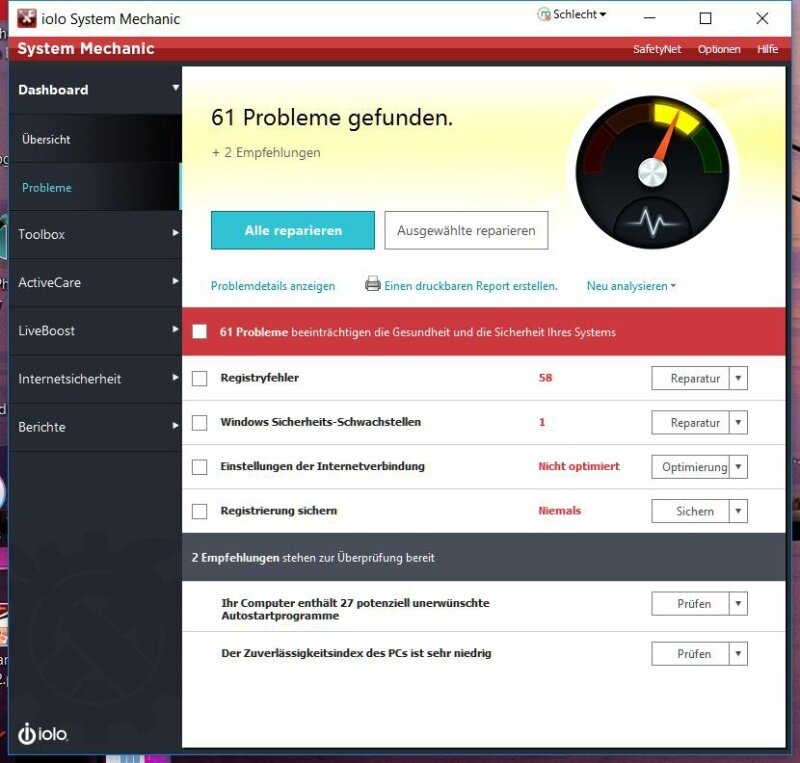Click the 2 Empfehlungen section header
Image resolution: width=800 pixels, height=763 pixels.
[x=484, y=557]
